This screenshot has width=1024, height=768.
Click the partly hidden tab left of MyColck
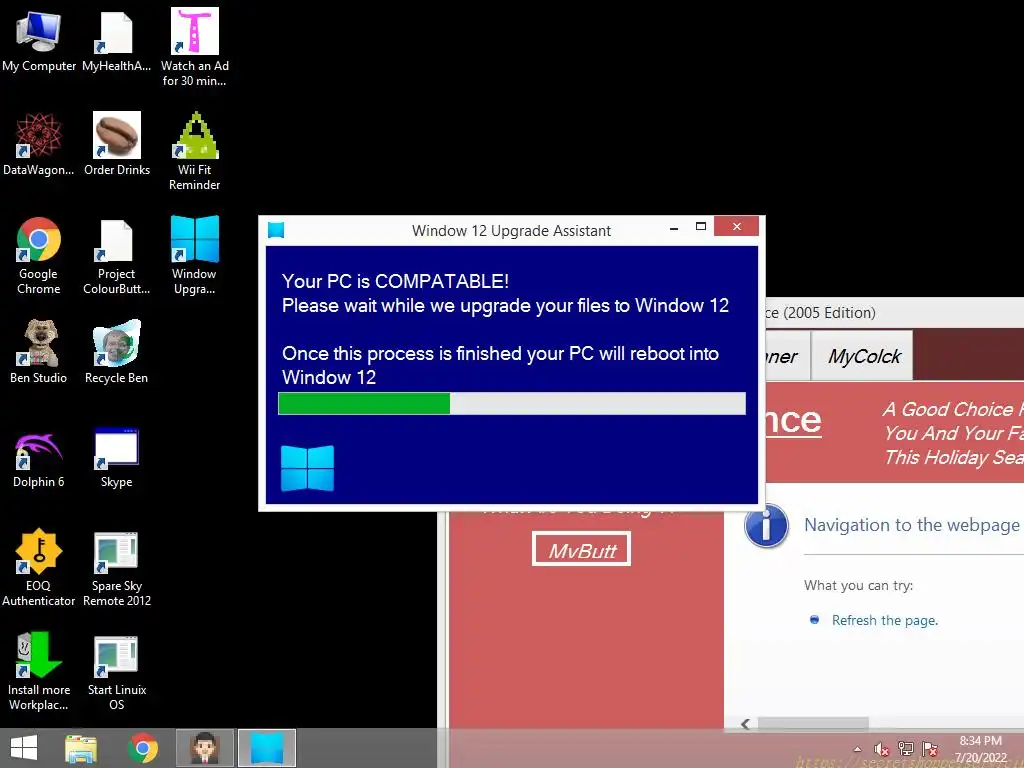pos(787,356)
